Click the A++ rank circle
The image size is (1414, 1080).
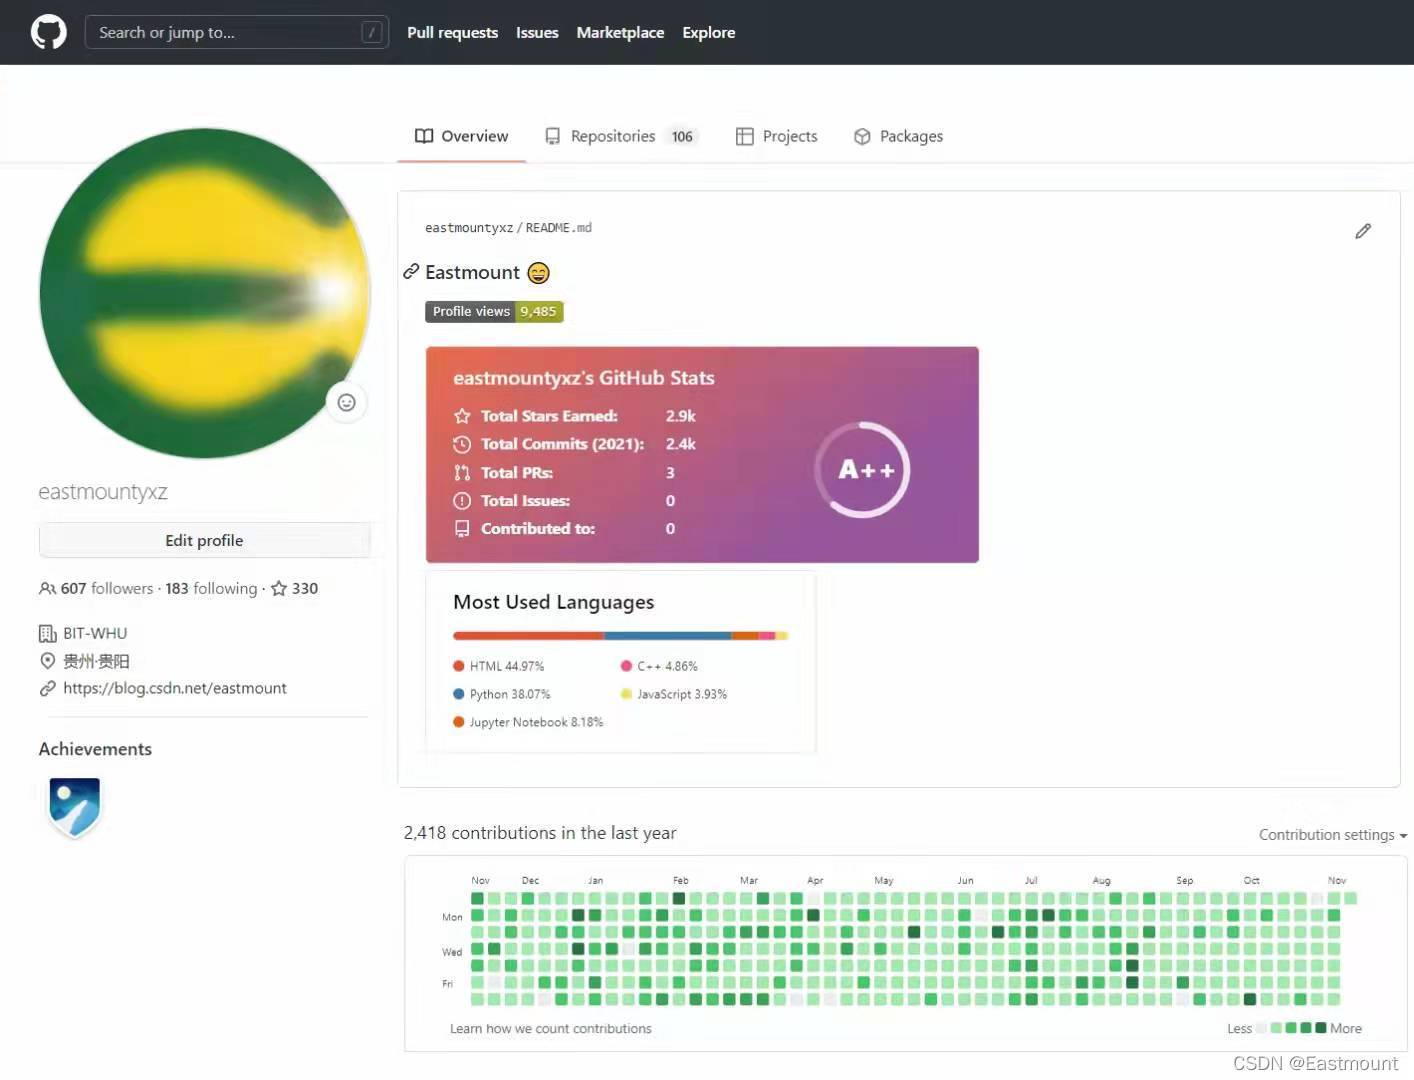click(862, 469)
